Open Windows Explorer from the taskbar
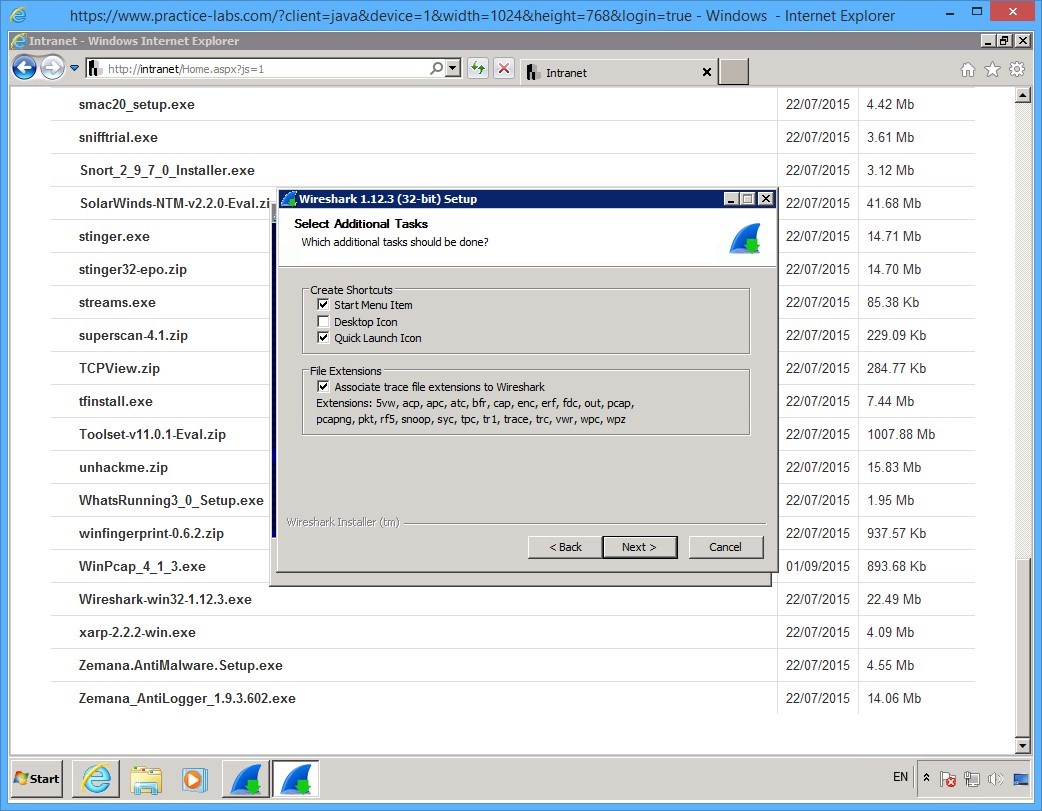 146,778
